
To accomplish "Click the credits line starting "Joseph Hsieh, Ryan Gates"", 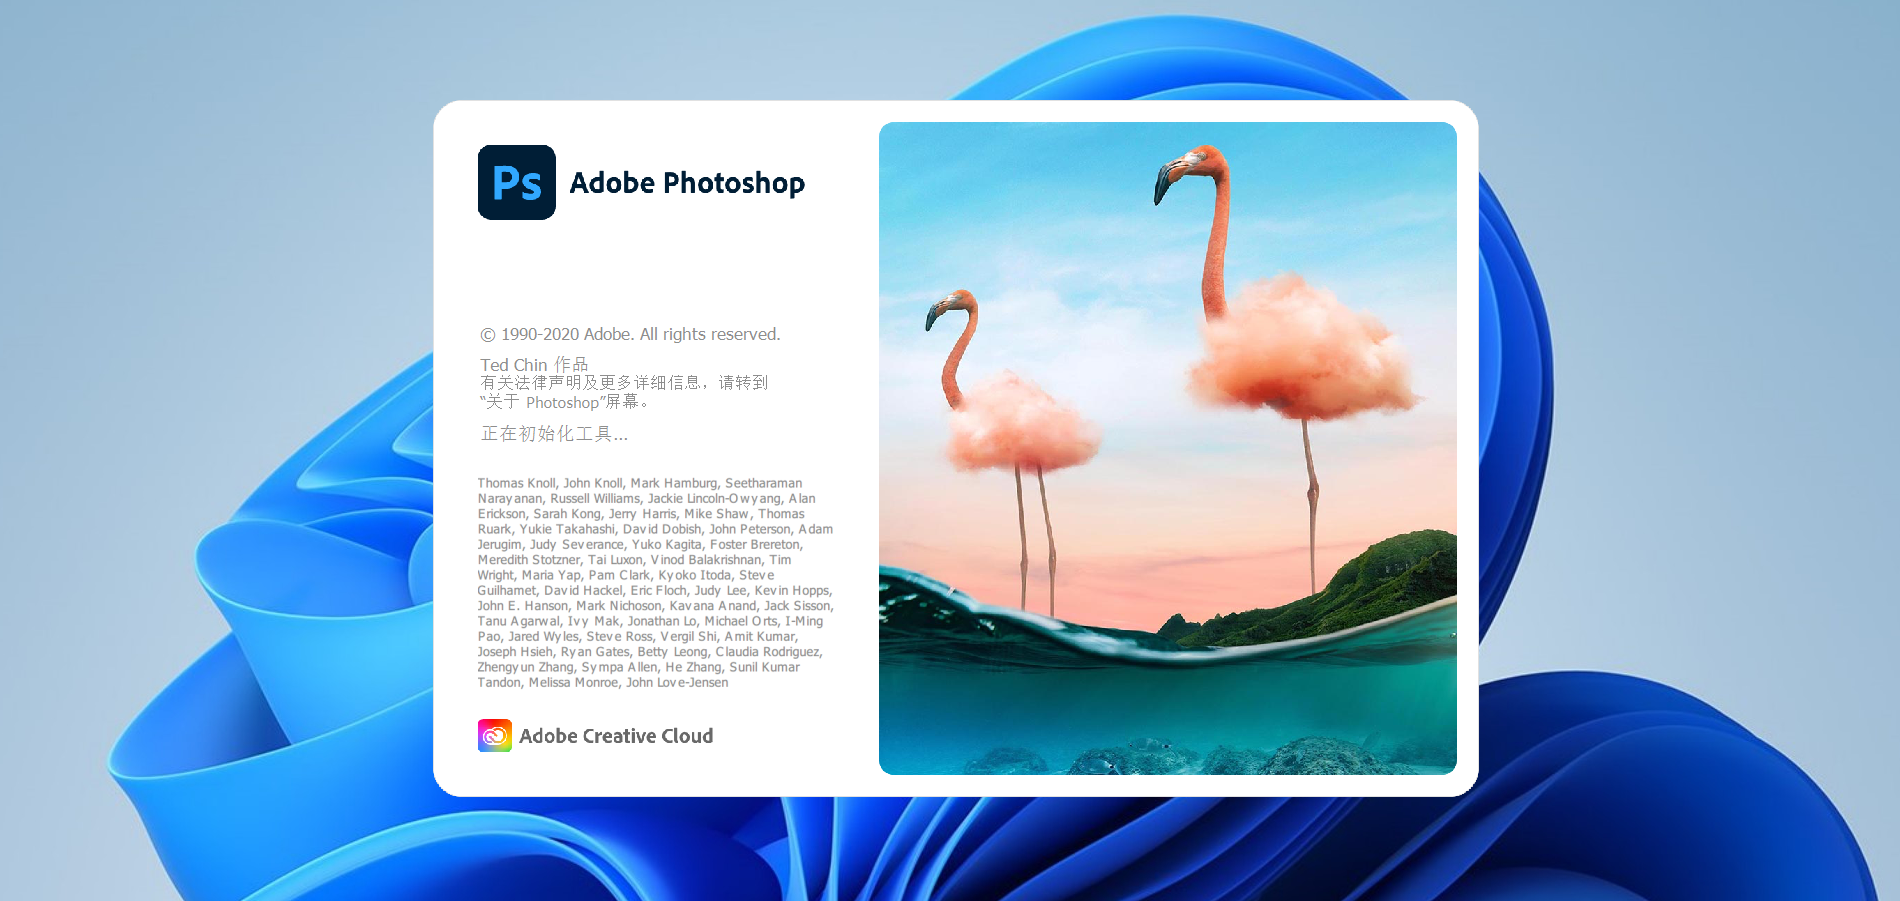I will click(650, 652).
